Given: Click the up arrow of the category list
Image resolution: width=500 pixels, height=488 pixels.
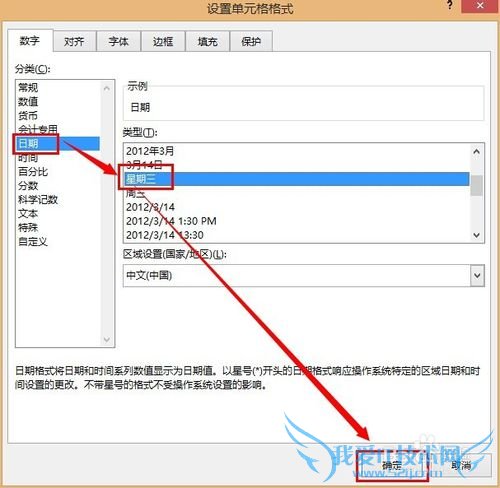Looking at the screenshot, I should coord(107,88).
